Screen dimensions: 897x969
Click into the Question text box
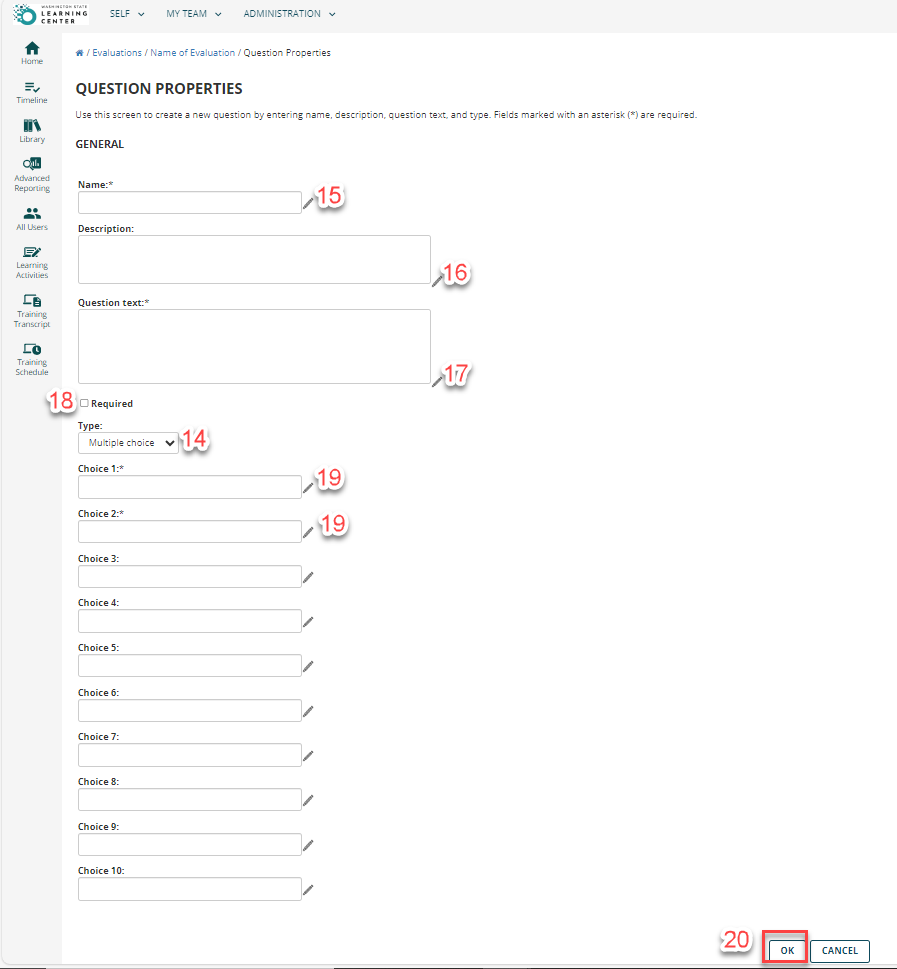254,347
